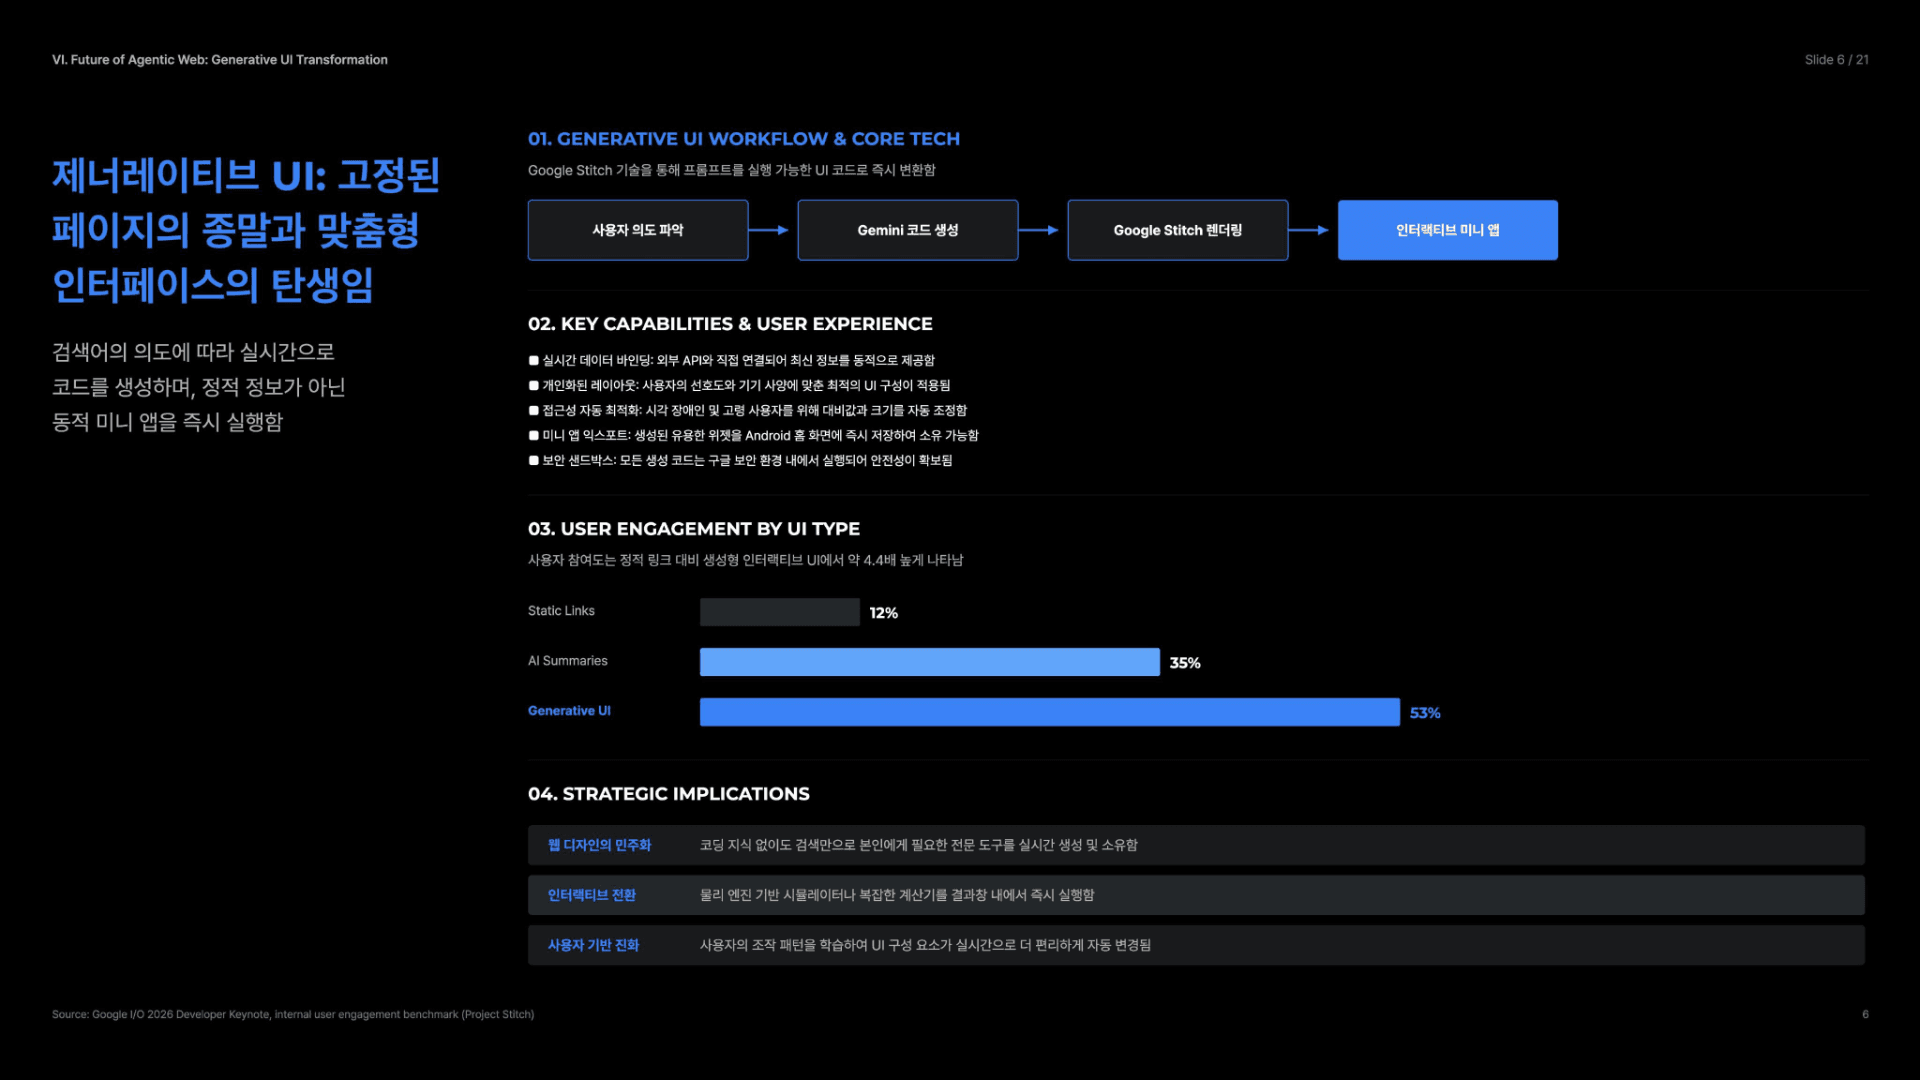This screenshot has height=1080, width=1920.
Task: Click the Generative UI 53% bar
Action: coord(1050,712)
